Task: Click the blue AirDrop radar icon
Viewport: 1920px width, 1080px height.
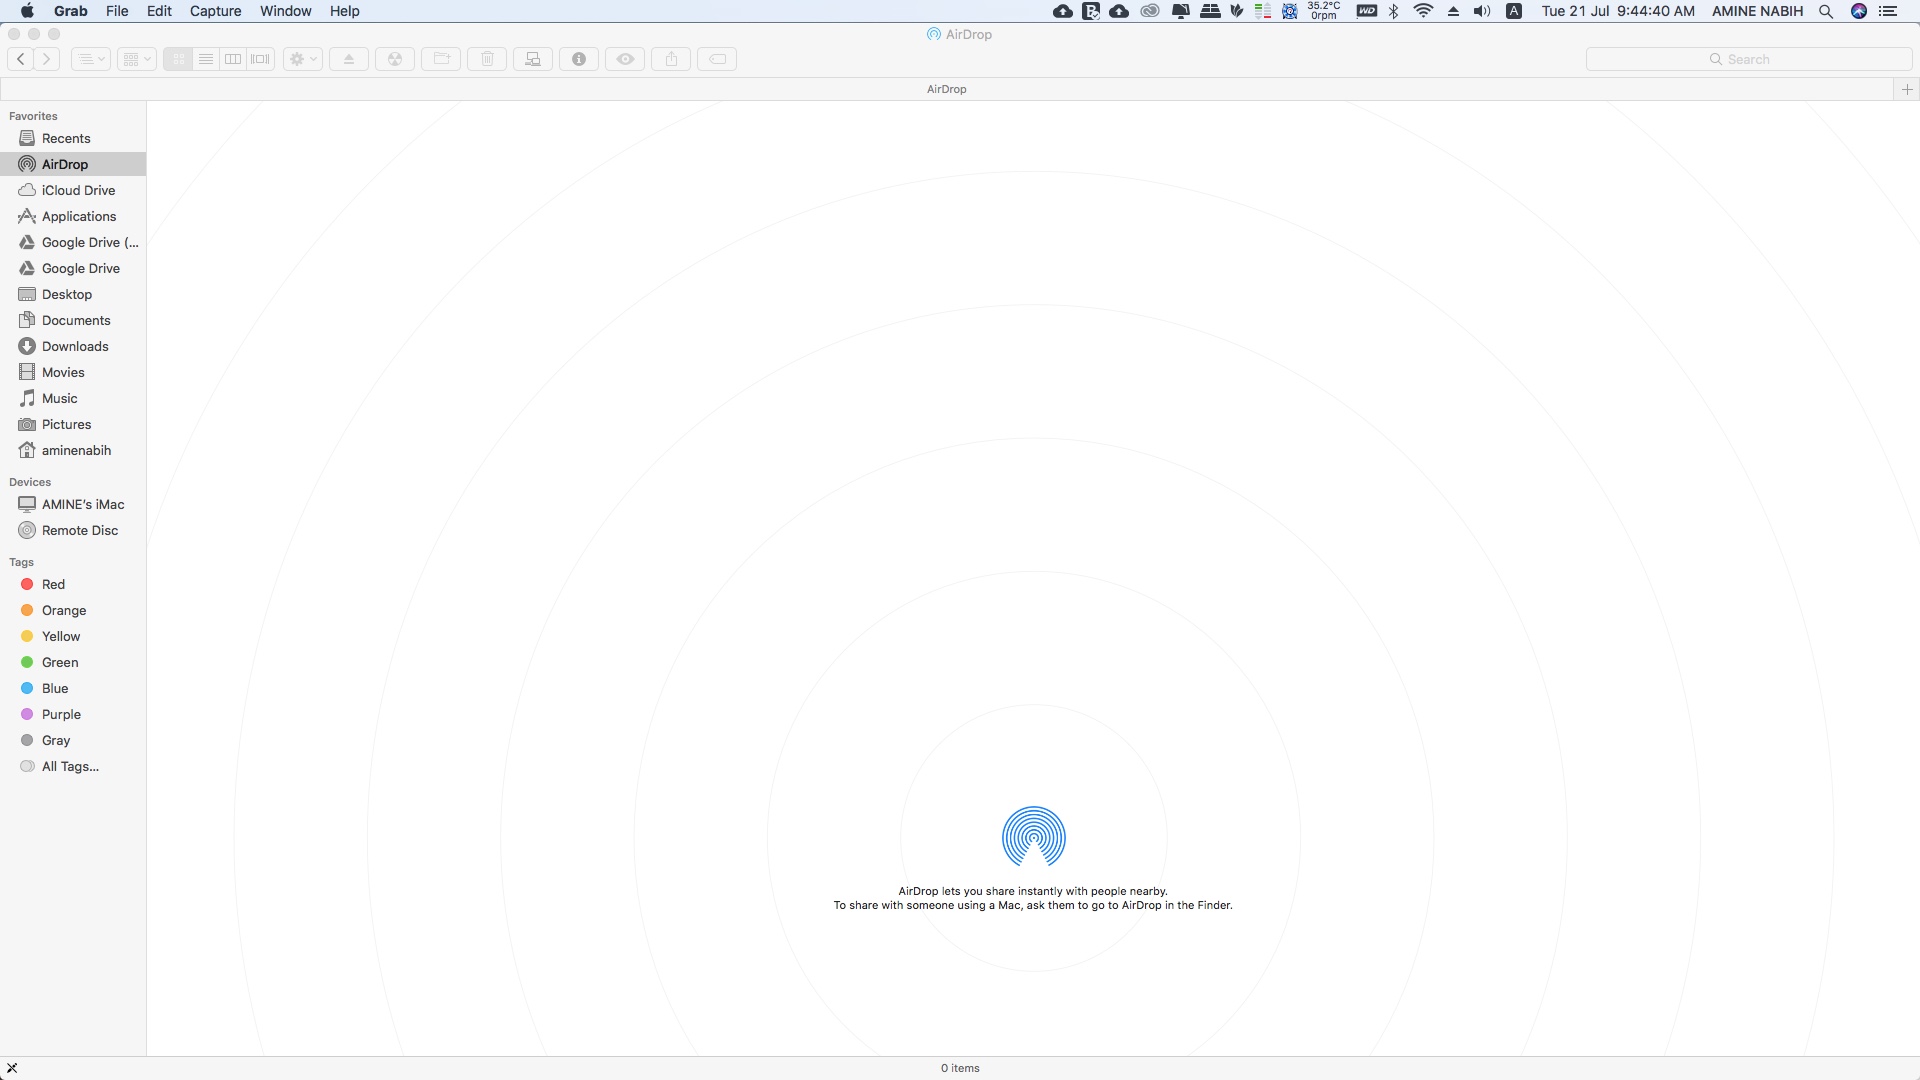Action: pos(1033,836)
